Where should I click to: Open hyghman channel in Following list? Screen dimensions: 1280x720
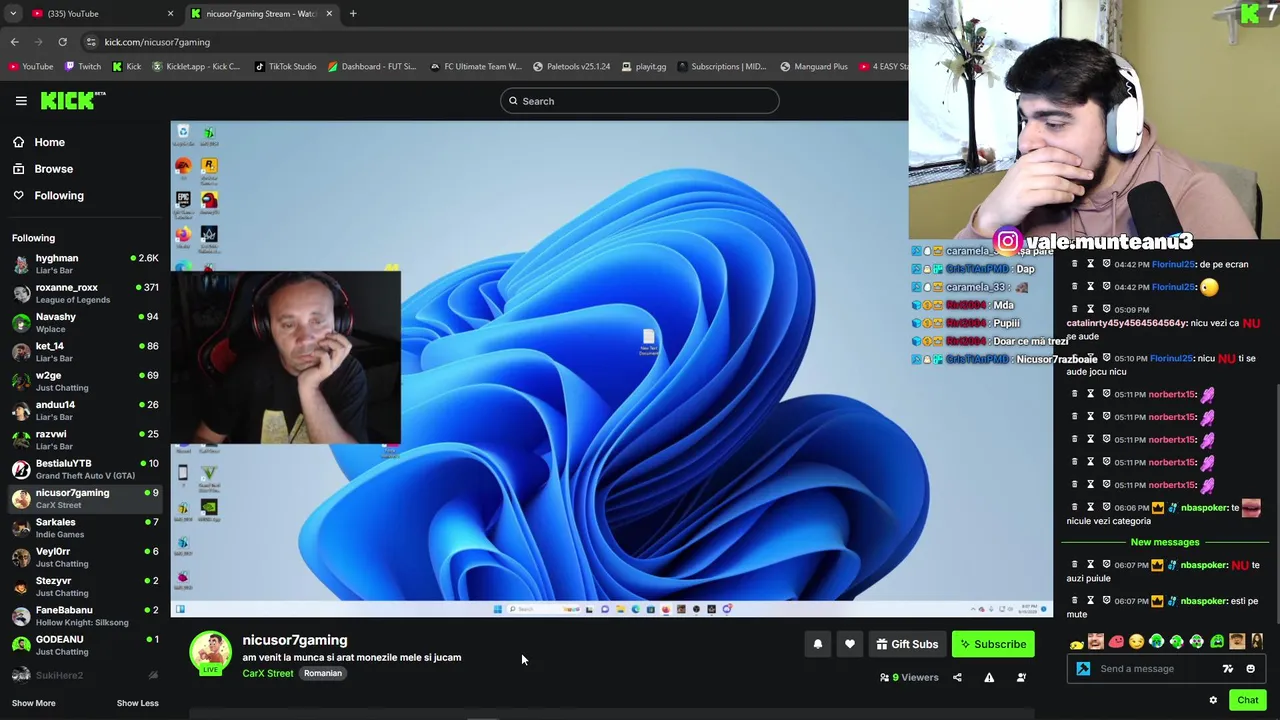(85, 264)
